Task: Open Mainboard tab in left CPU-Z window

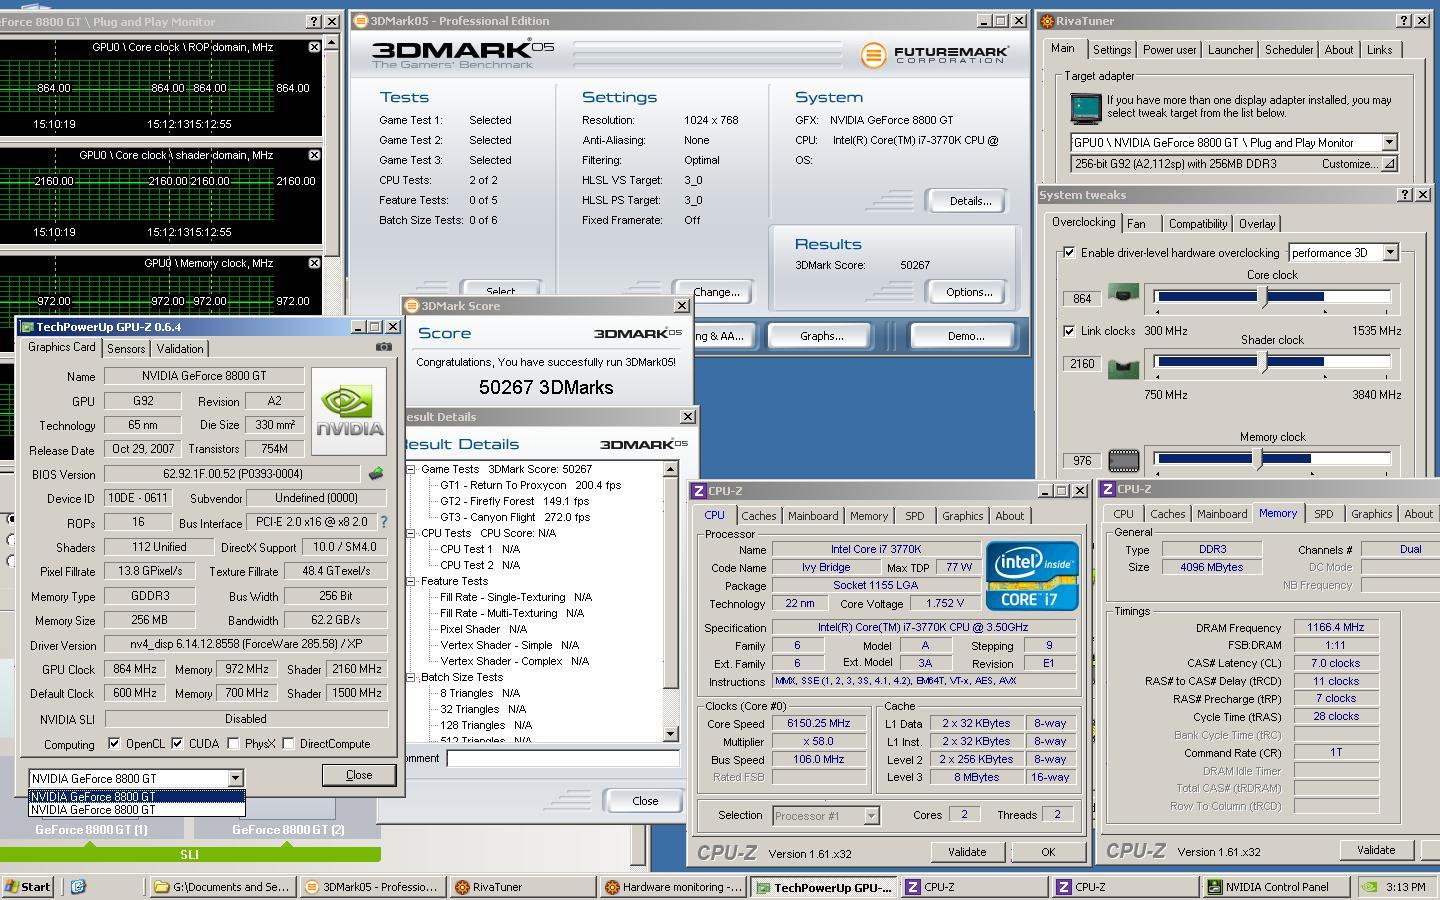Action: pos(813,516)
